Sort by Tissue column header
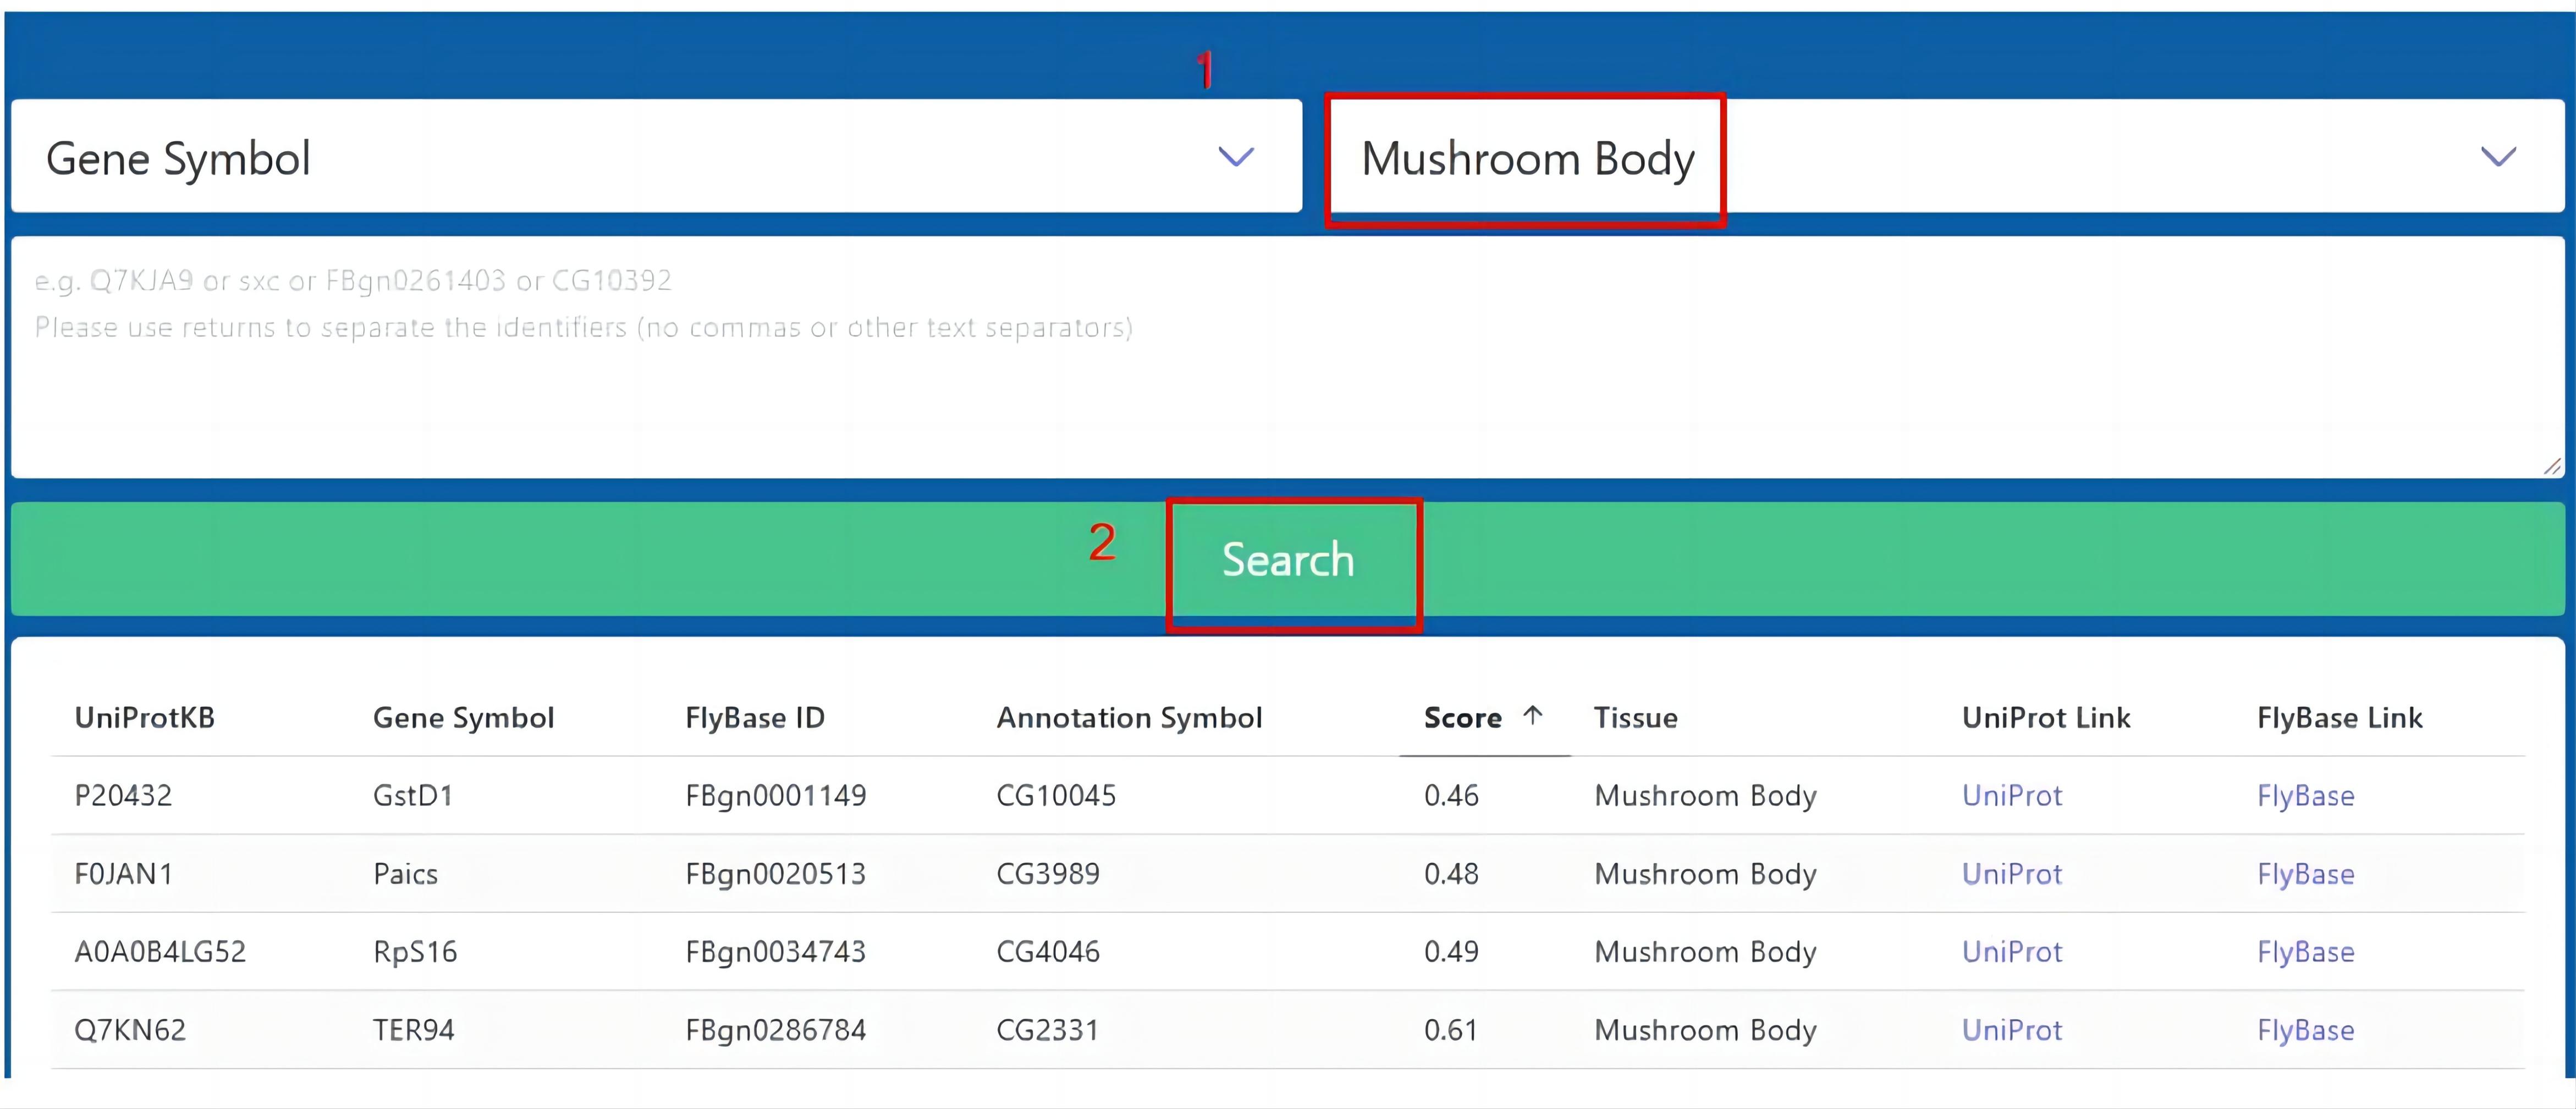The height and width of the screenshot is (1109, 2576). point(1635,718)
